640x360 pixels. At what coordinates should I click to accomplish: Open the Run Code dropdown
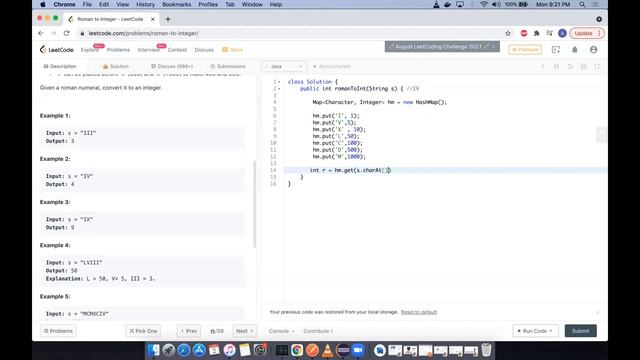coord(535,331)
